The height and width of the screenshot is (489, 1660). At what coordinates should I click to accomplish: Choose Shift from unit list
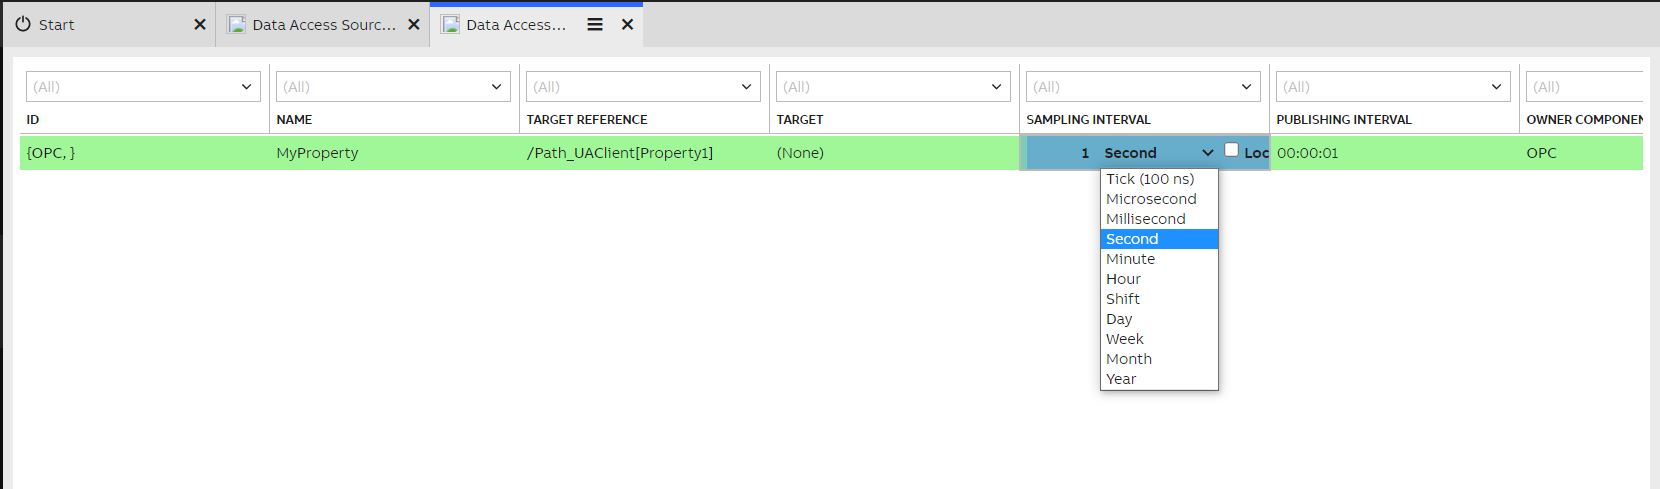1159,299
